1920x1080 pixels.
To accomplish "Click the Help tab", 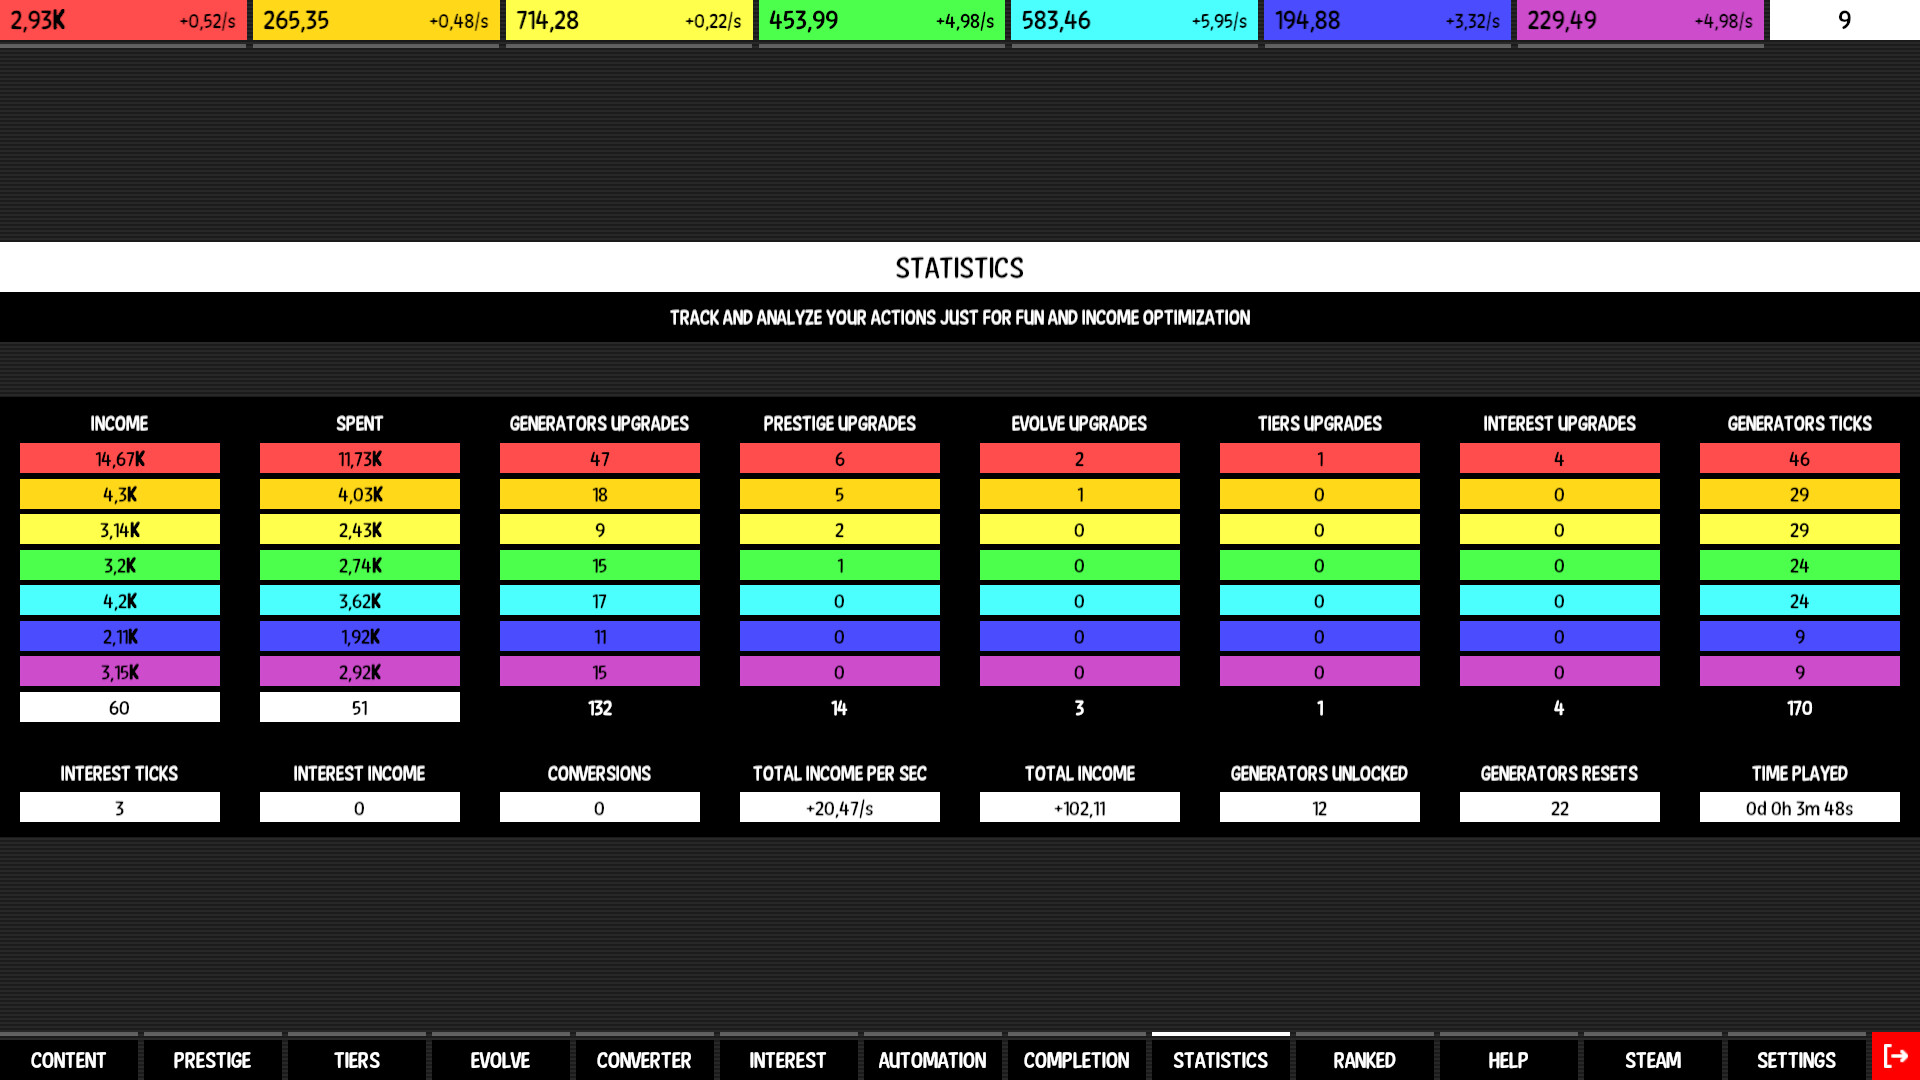I will click(1508, 1060).
